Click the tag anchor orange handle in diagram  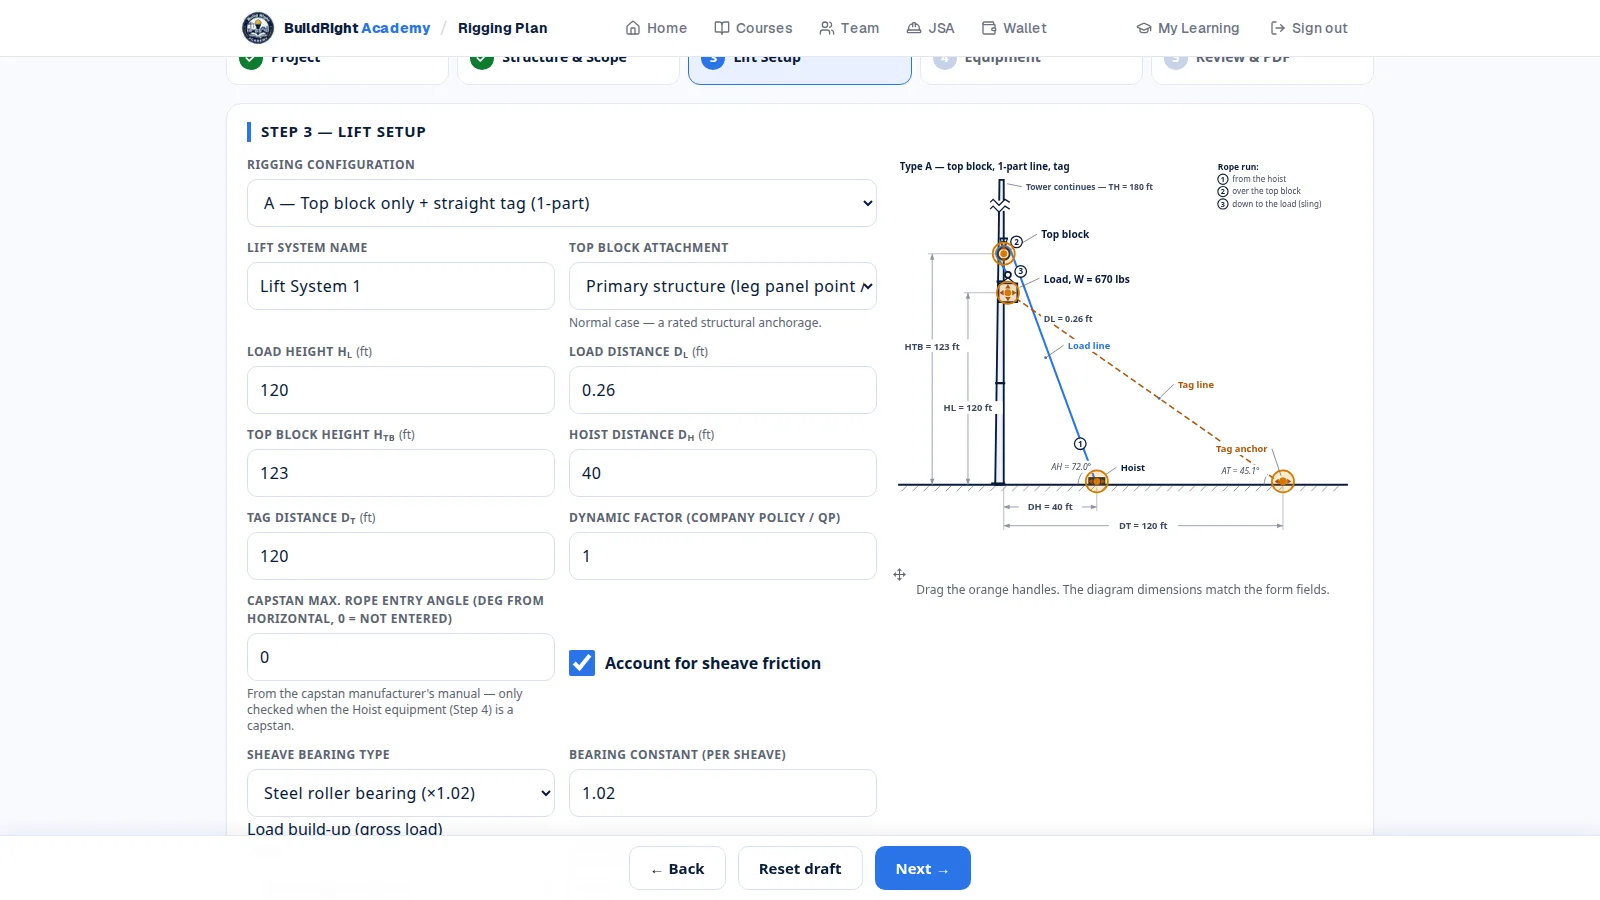1283,482
